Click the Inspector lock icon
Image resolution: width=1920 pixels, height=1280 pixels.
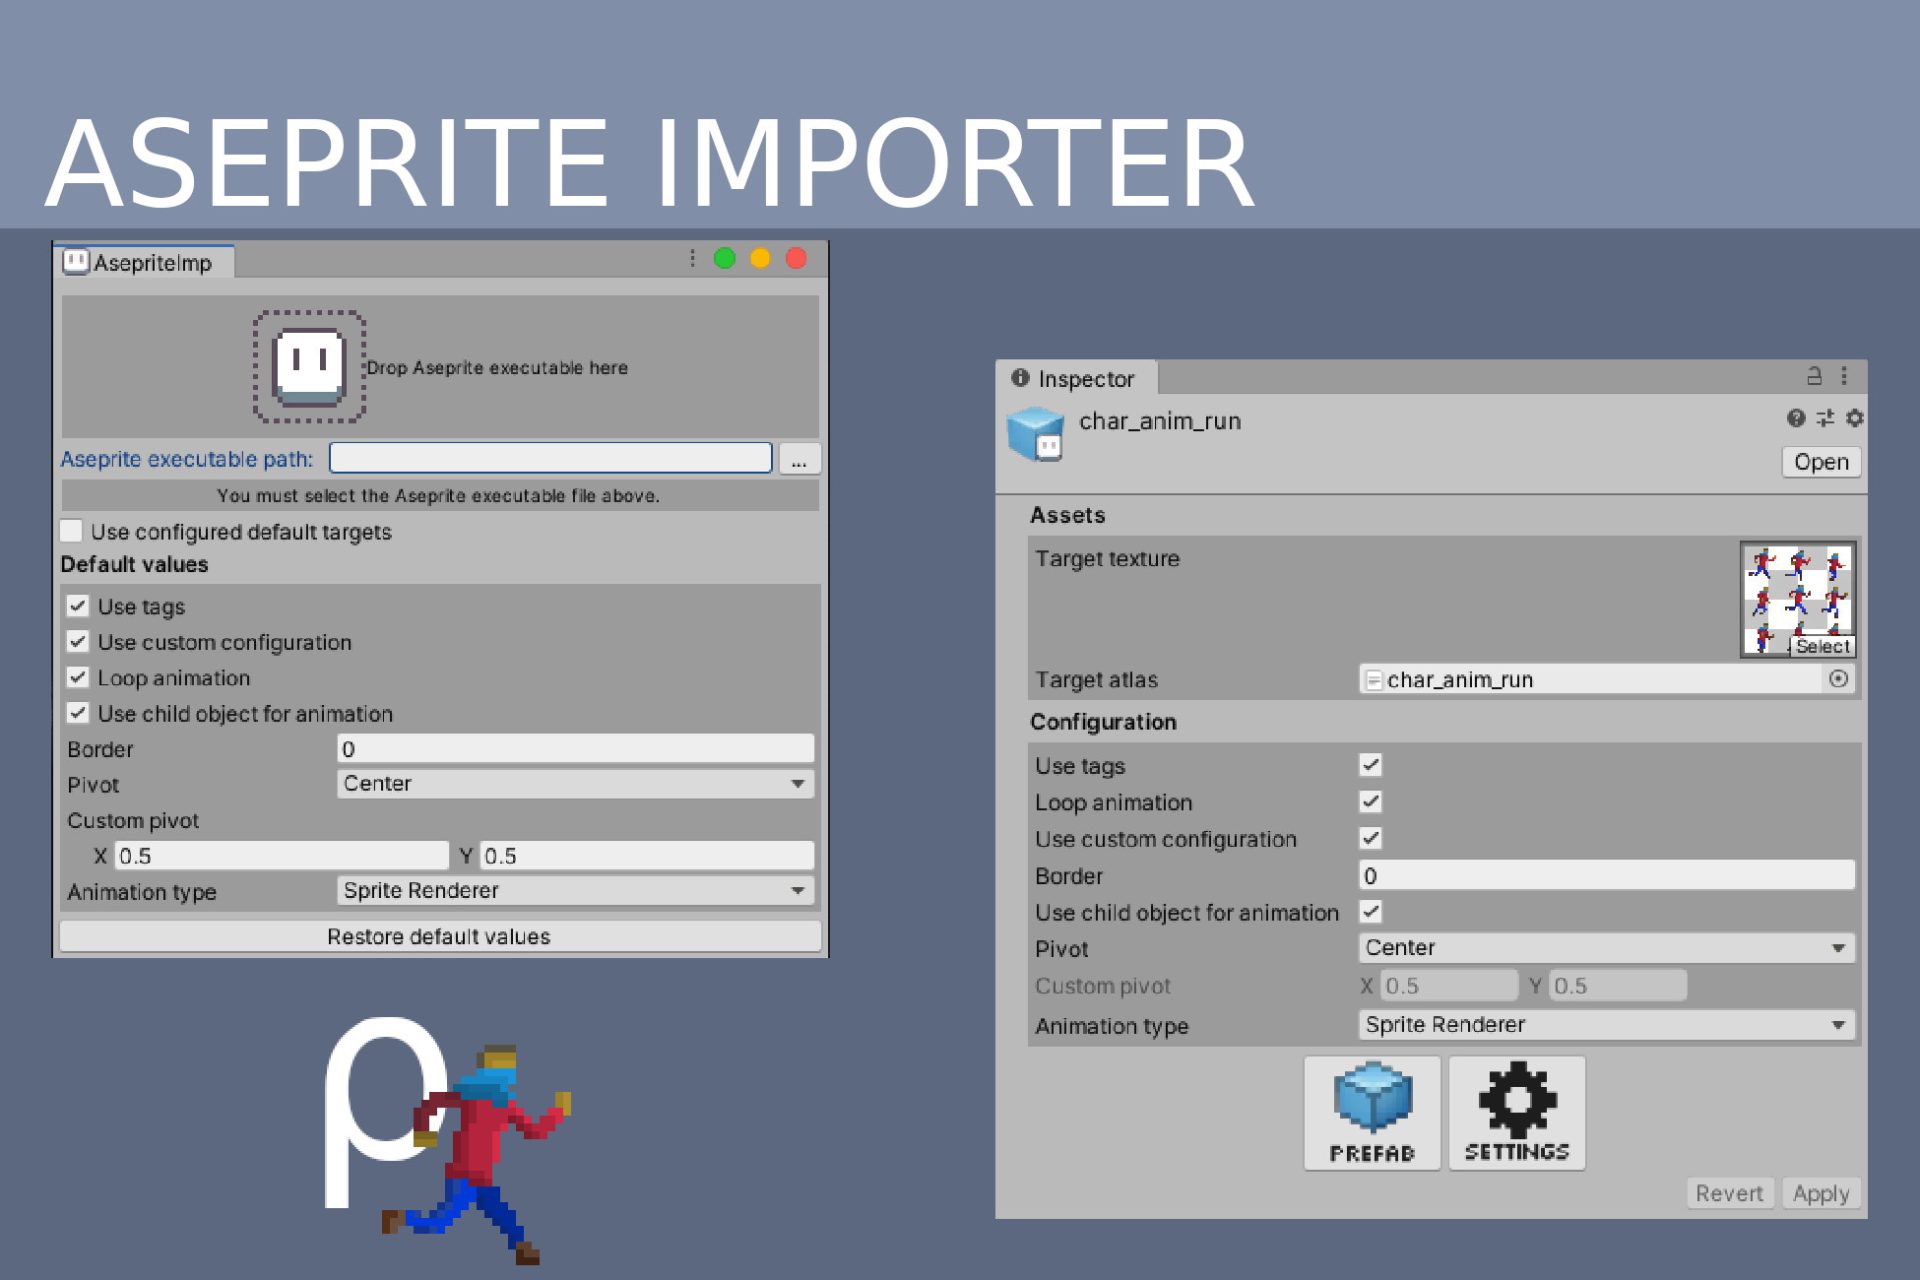1814,376
